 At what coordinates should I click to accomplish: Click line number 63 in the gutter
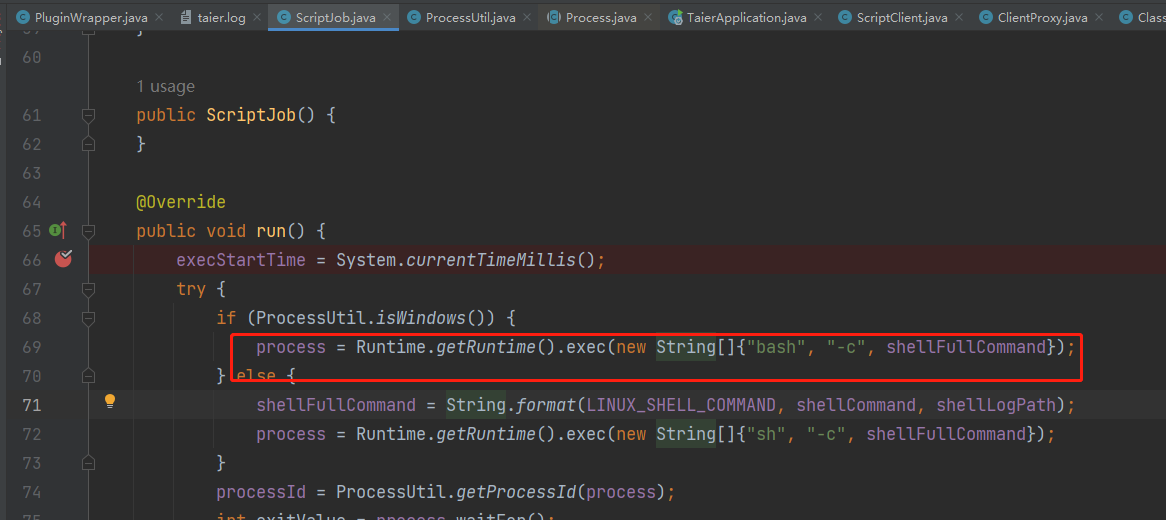[31, 173]
